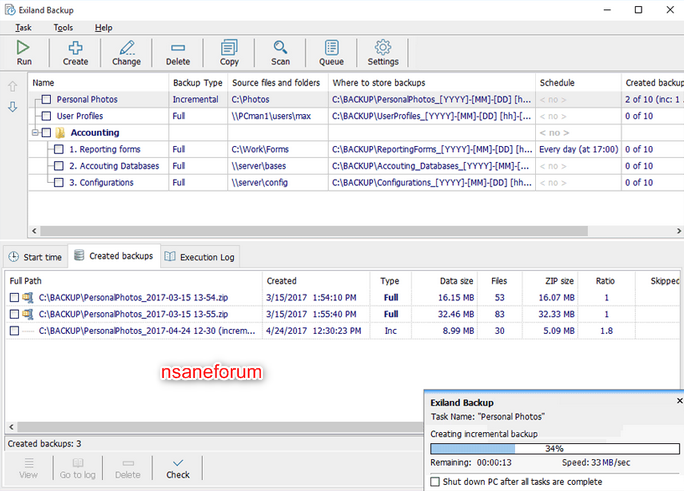This screenshot has width=684, height=491.
Task: Click the Check button
Action: point(178,468)
